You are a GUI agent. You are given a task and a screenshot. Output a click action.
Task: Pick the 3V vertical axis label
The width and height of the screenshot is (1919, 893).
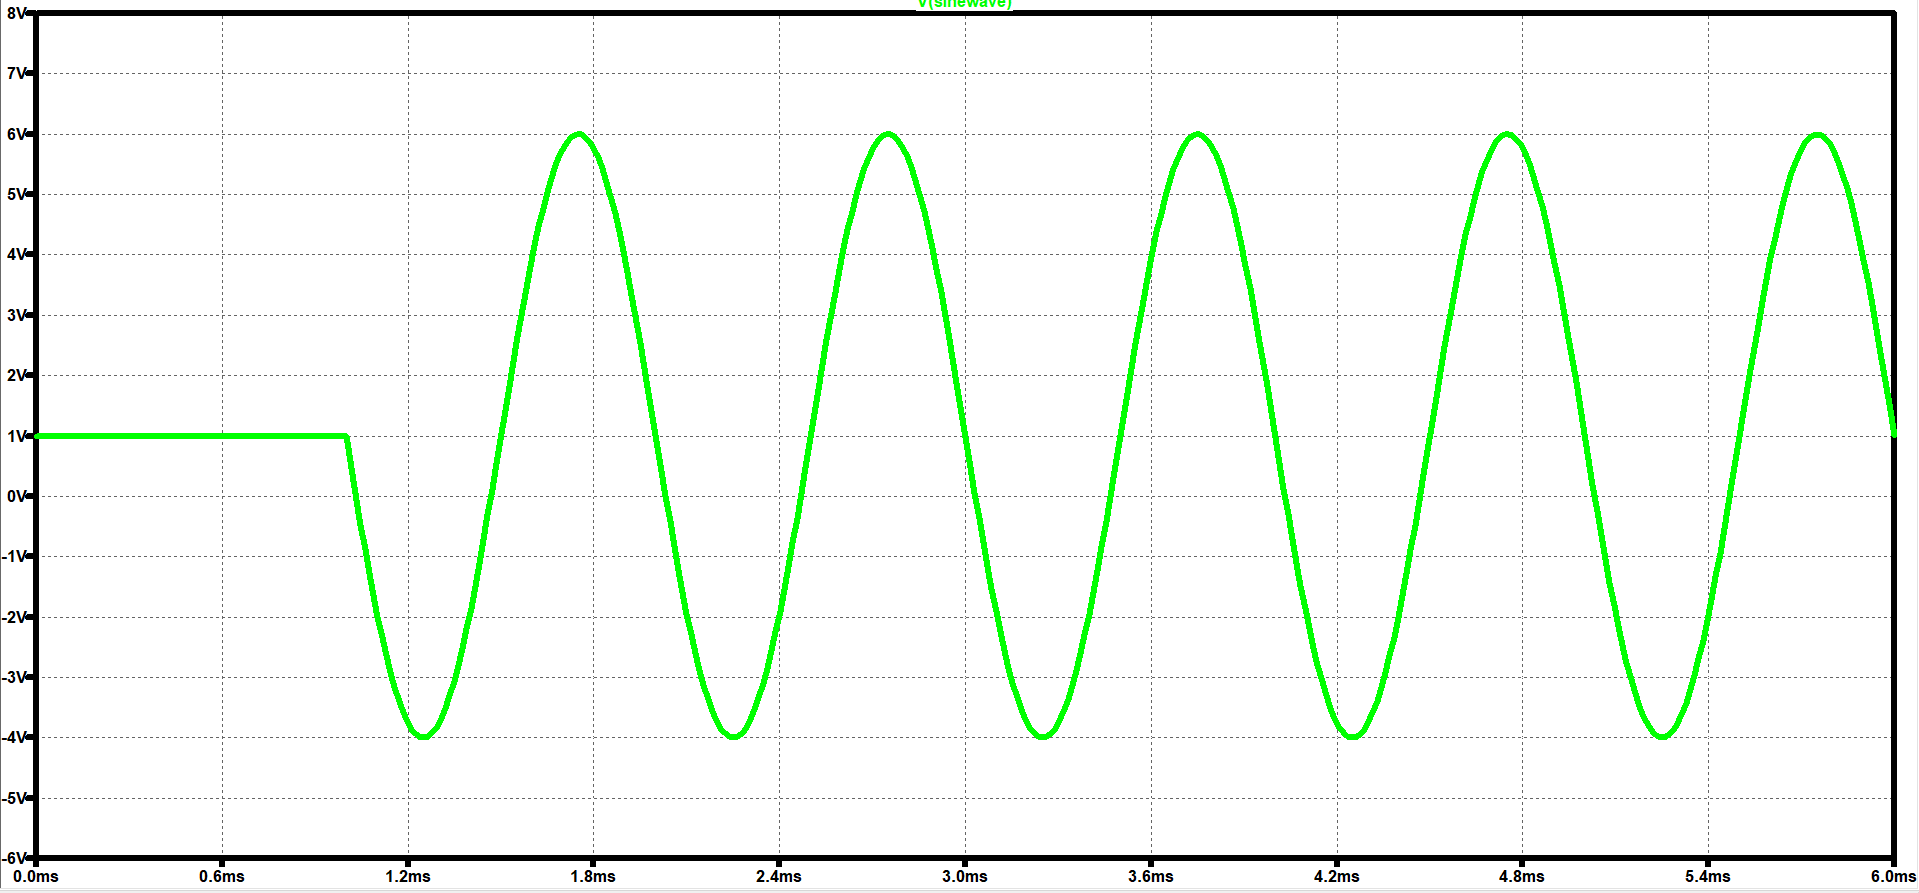pyautogui.click(x=16, y=315)
